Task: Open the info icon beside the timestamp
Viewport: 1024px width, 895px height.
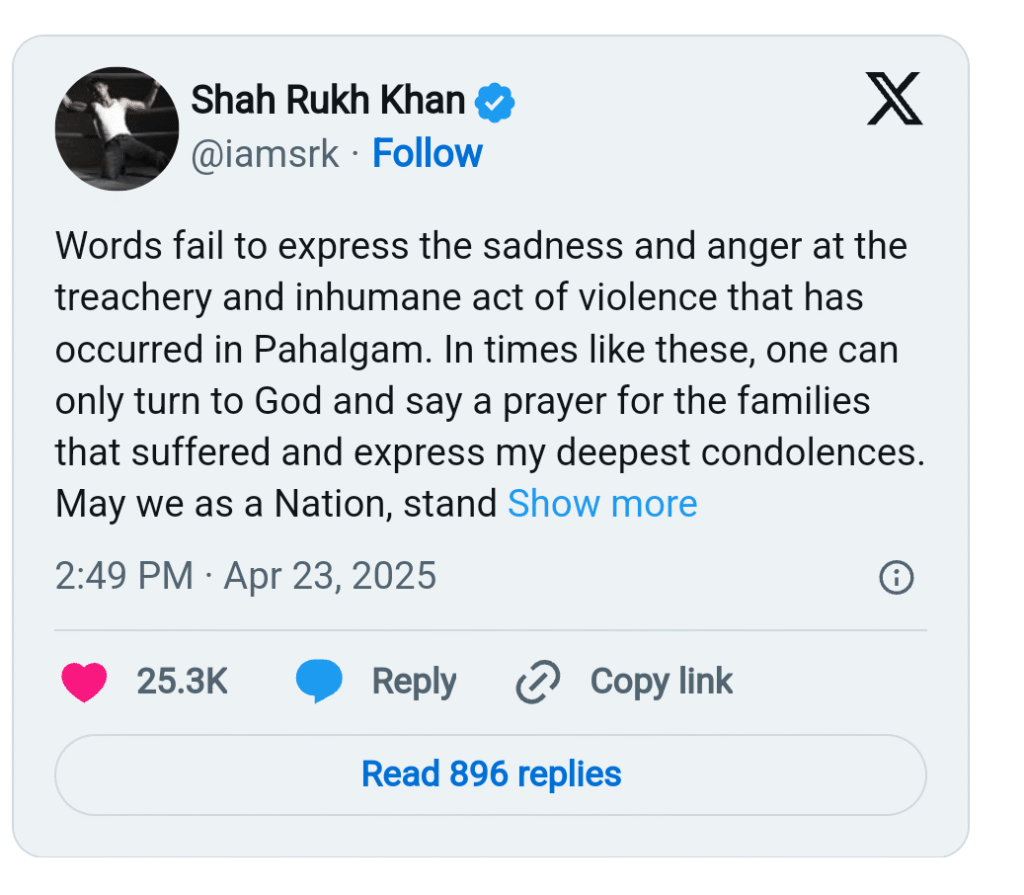Action: tap(895, 577)
